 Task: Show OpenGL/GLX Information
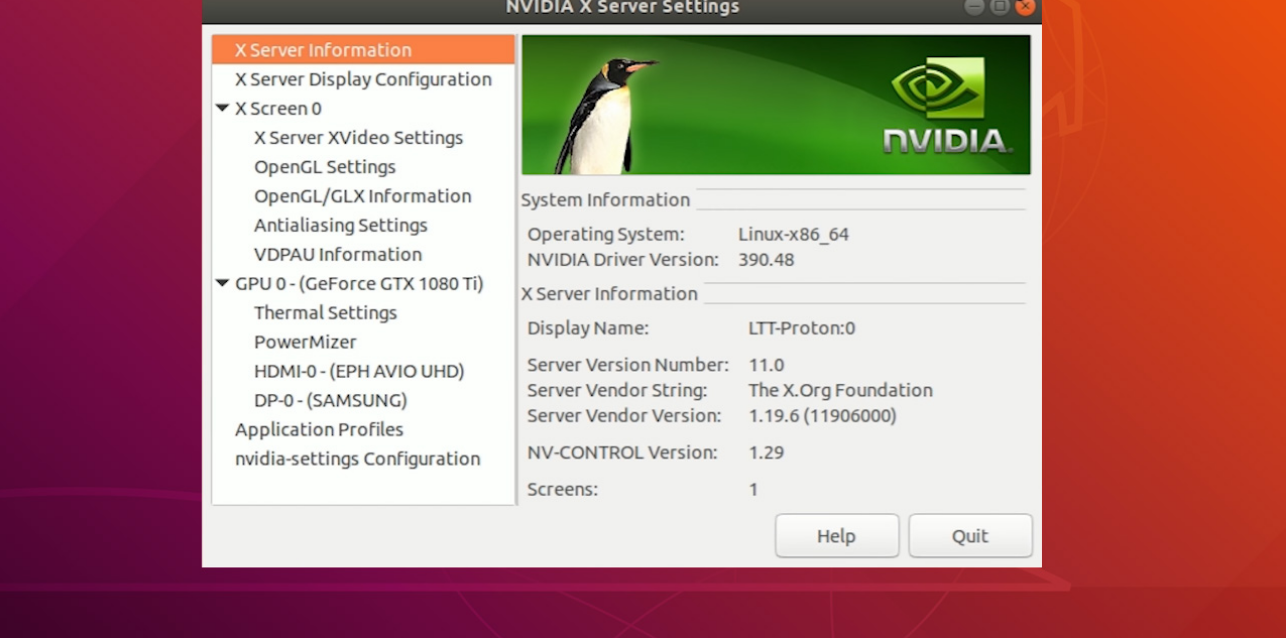coord(363,196)
